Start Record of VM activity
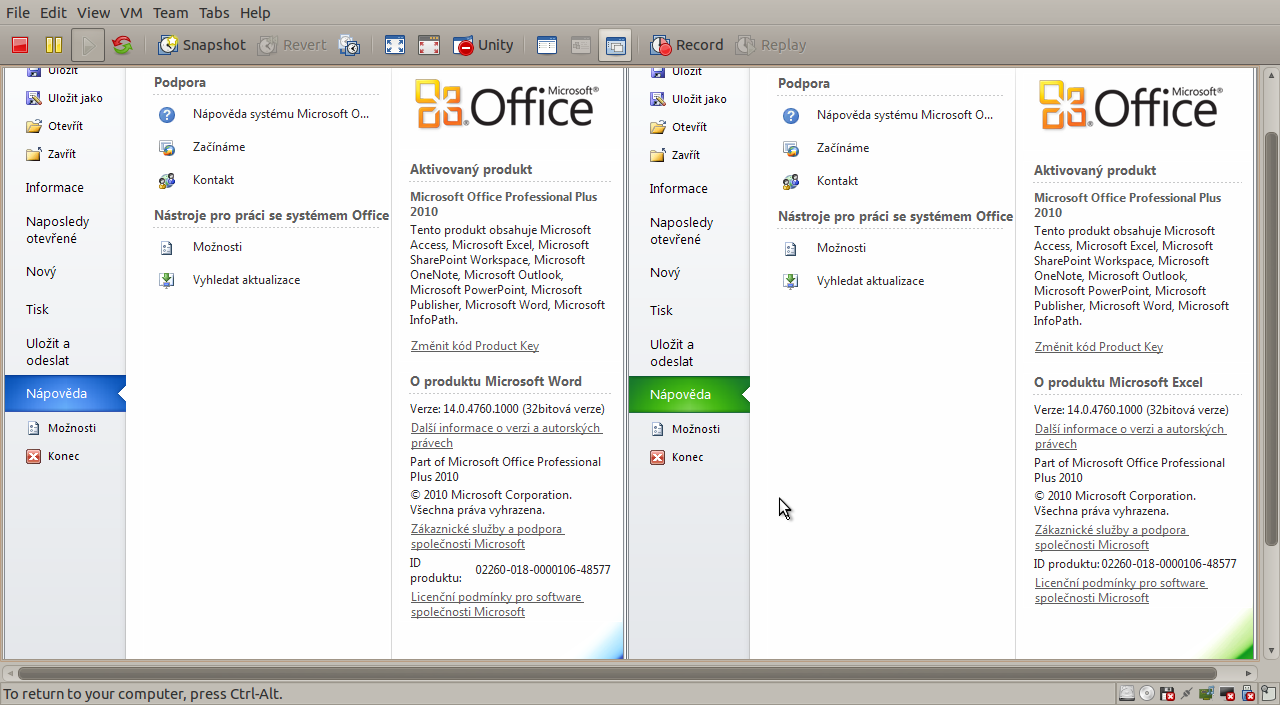 click(687, 45)
